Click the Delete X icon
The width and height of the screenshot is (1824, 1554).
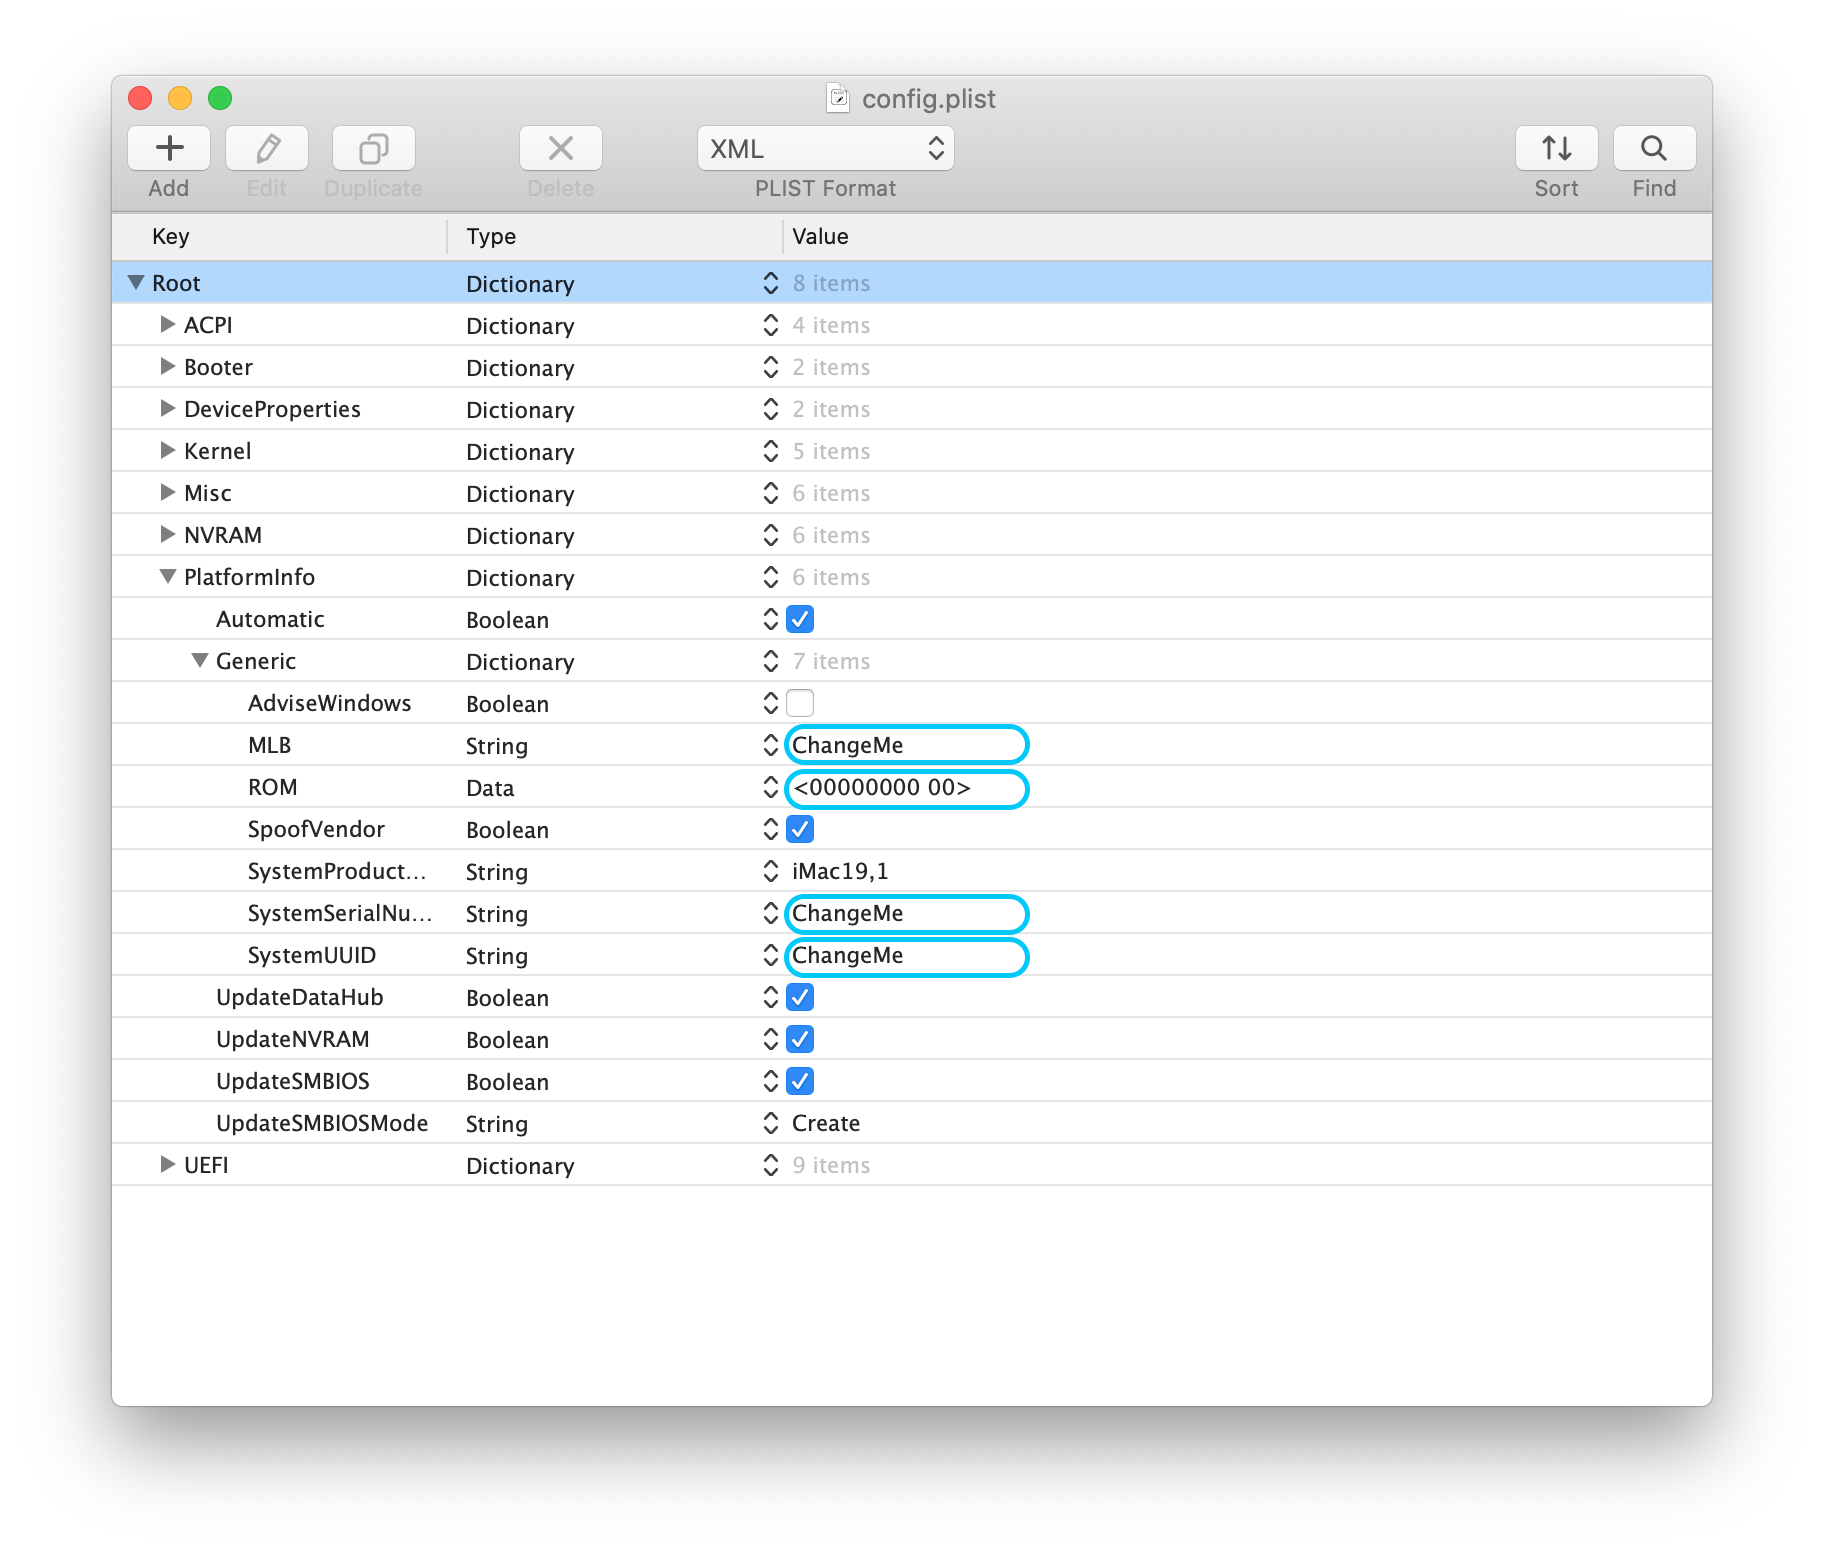(x=560, y=148)
